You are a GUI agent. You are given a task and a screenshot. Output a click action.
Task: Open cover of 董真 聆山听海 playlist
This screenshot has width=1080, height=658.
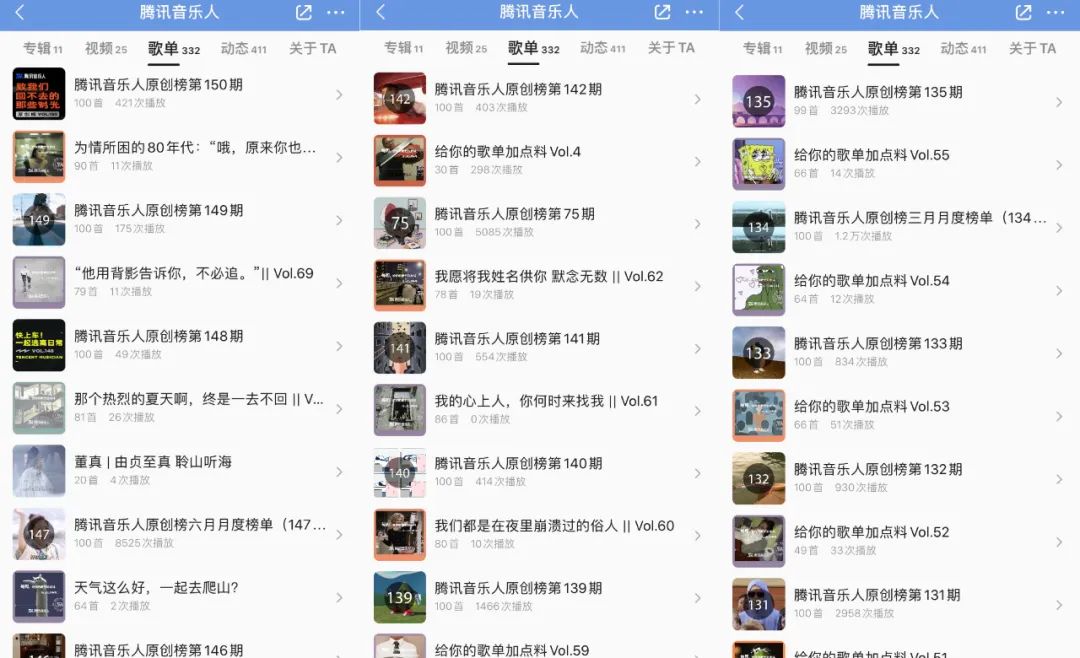pyautogui.click(x=39, y=471)
